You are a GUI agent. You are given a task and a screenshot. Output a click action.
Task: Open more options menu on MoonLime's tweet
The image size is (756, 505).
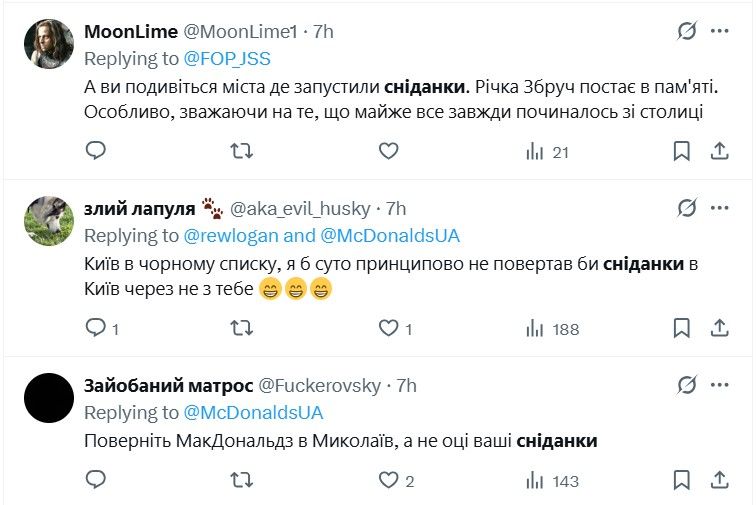click(x=719, y=31)
